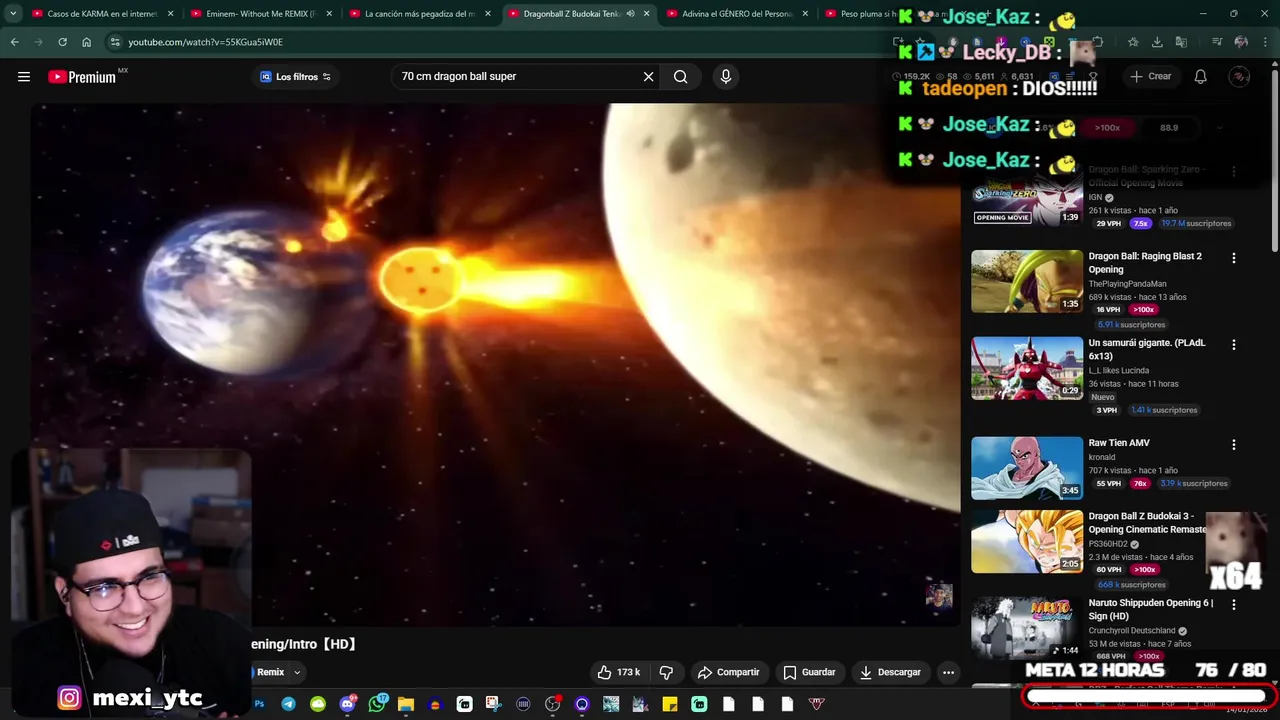Screen dimensions: 1280x720
Task: Open Naruto Shippuden Opening 6 Sing (HD) title
Action: [1150, 609]
